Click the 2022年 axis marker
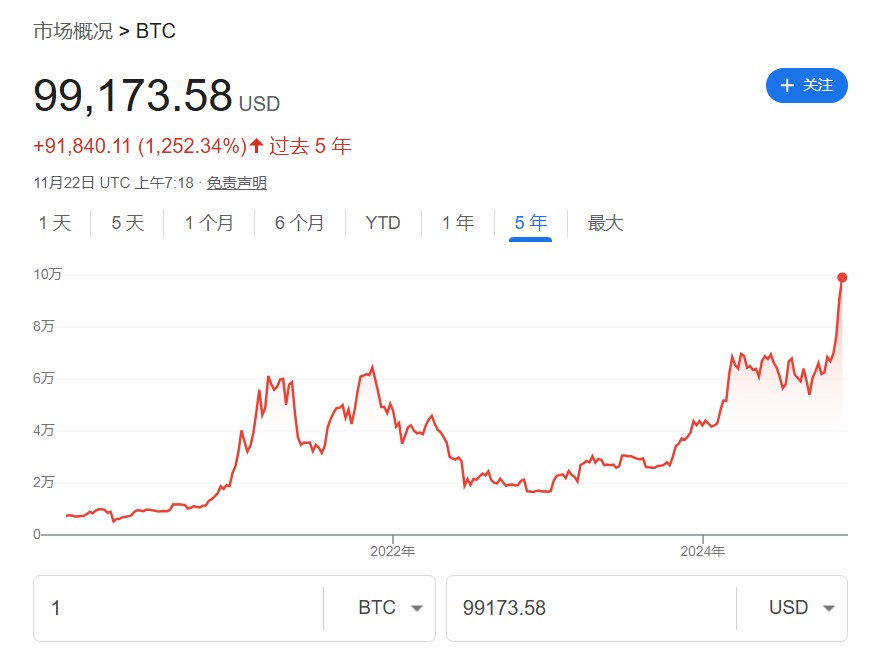Screen dimensions: 885x658 pyautogui.click(x=392, y=551)
